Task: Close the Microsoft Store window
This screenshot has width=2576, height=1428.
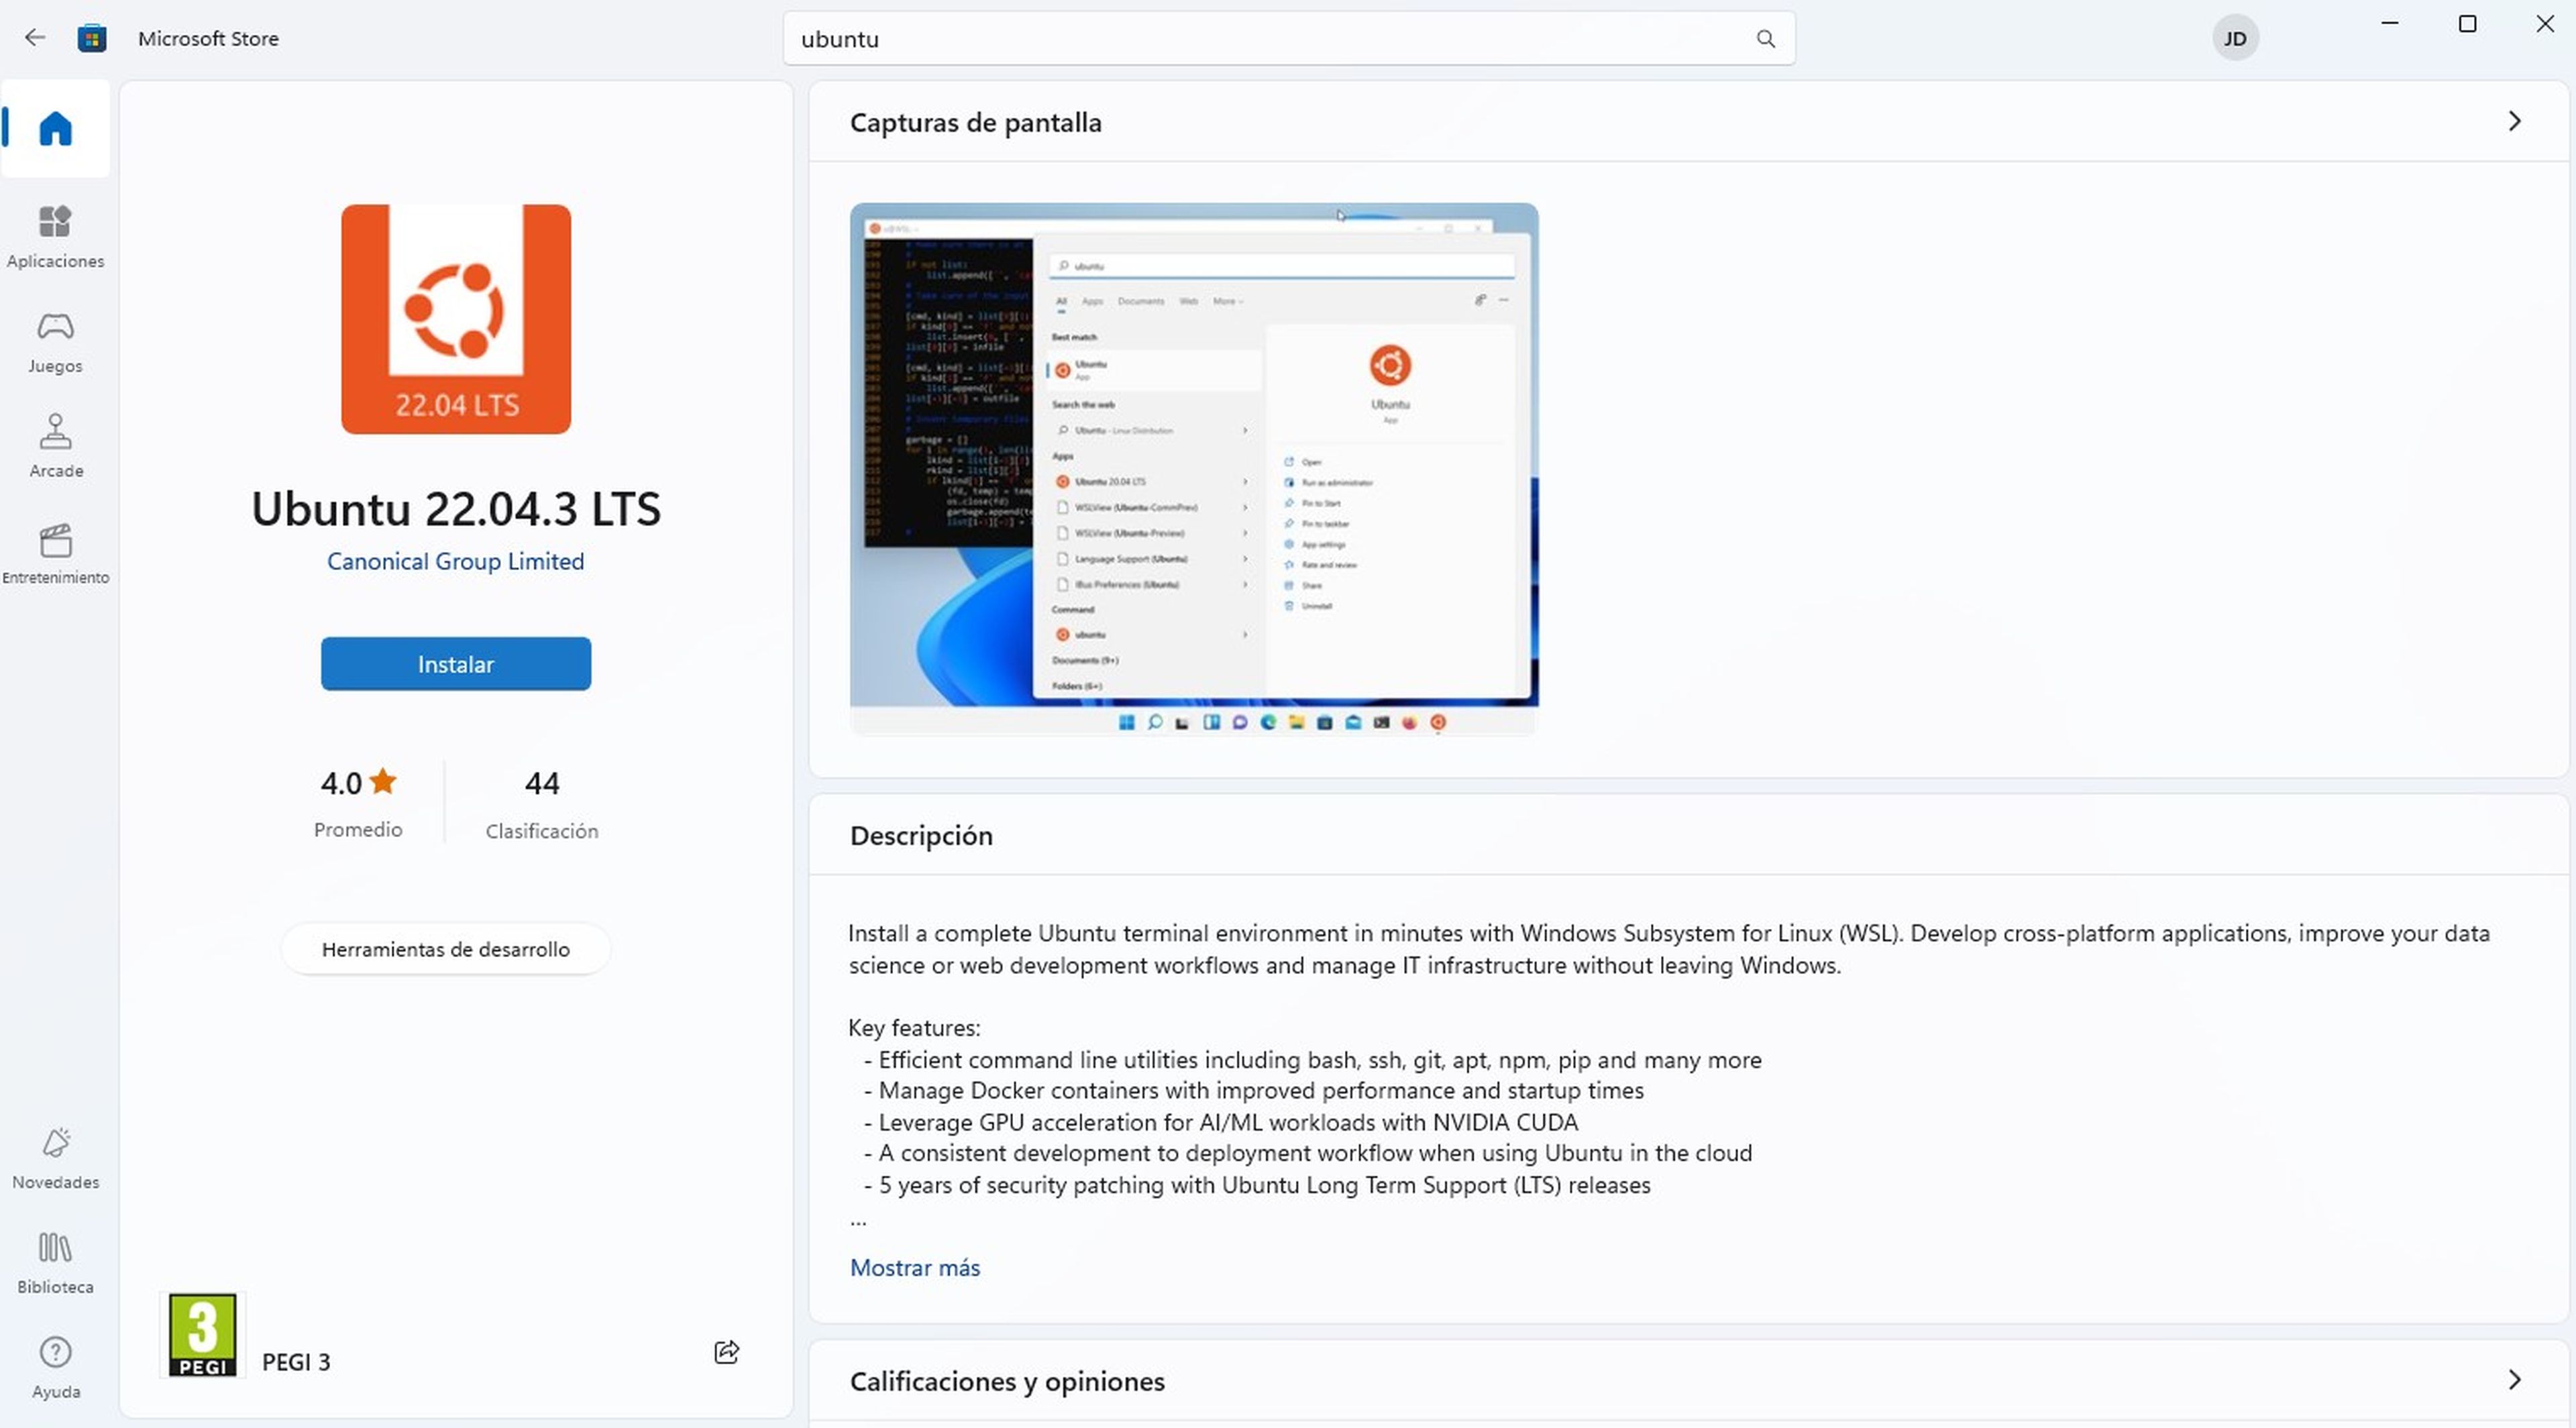Action: pyautogui.click(x=2545, y=24)
